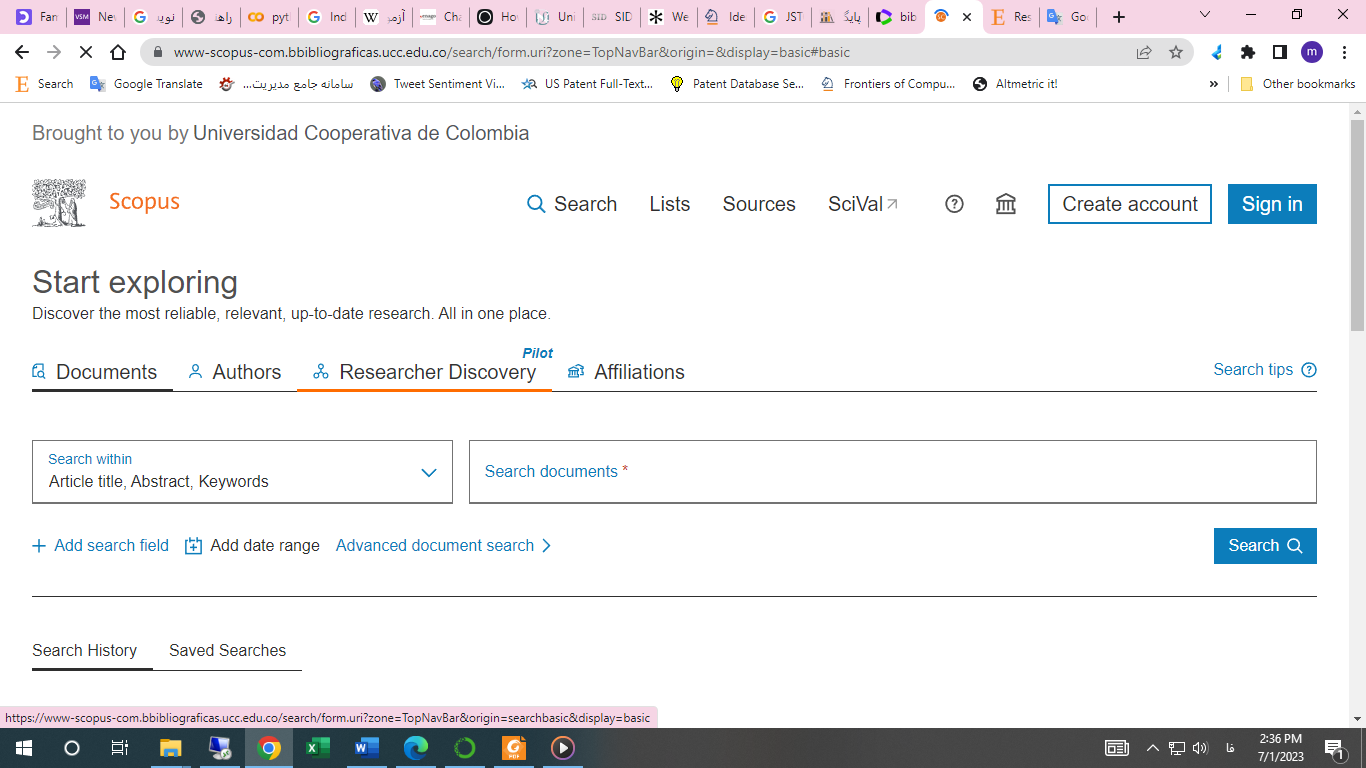Open the Altmetric it! bookmark

[1015, 84]
